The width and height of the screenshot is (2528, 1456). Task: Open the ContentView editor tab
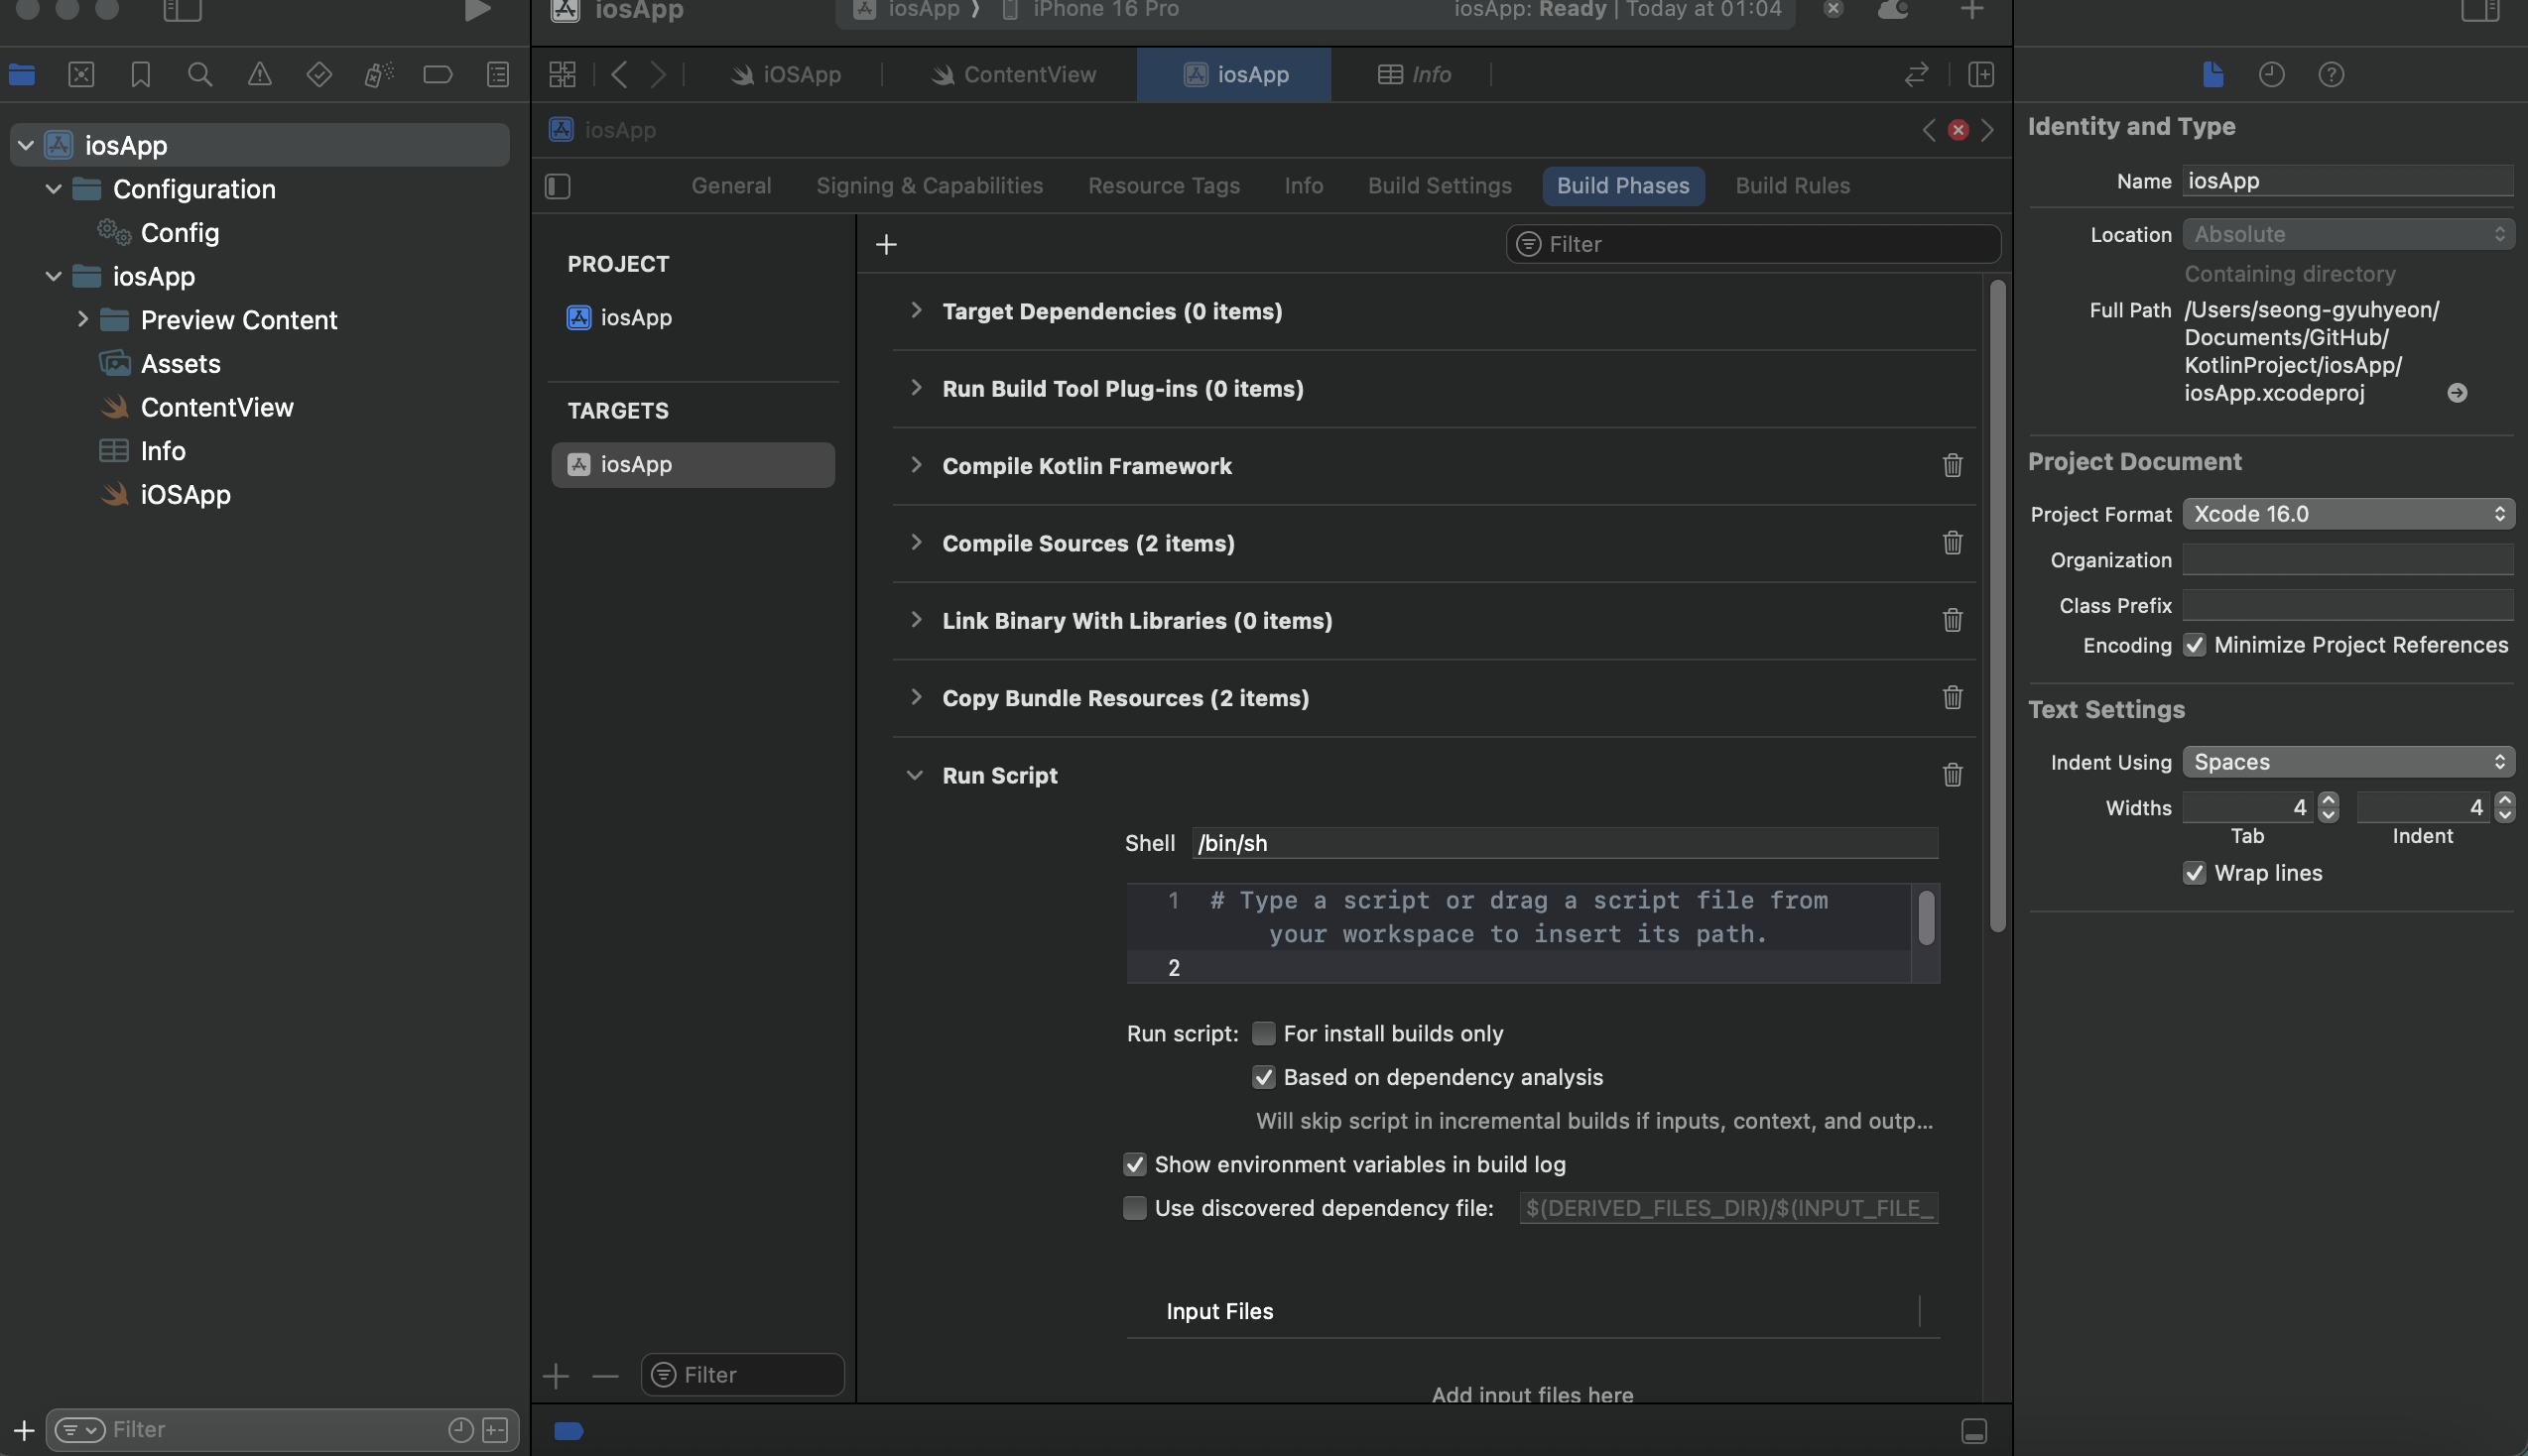1013,75
